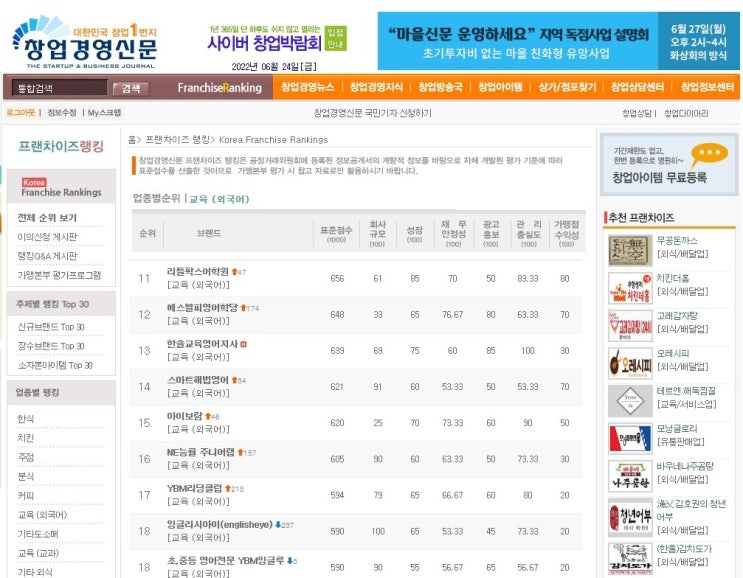This screenshot has width=743, height=578.
Task: Open the 스마트해법영어 brand entry
Action: point(198,380)
